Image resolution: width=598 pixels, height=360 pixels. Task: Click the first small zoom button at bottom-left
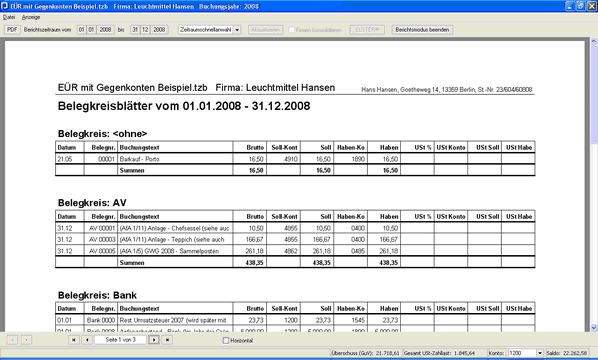(x=12, y=340)
